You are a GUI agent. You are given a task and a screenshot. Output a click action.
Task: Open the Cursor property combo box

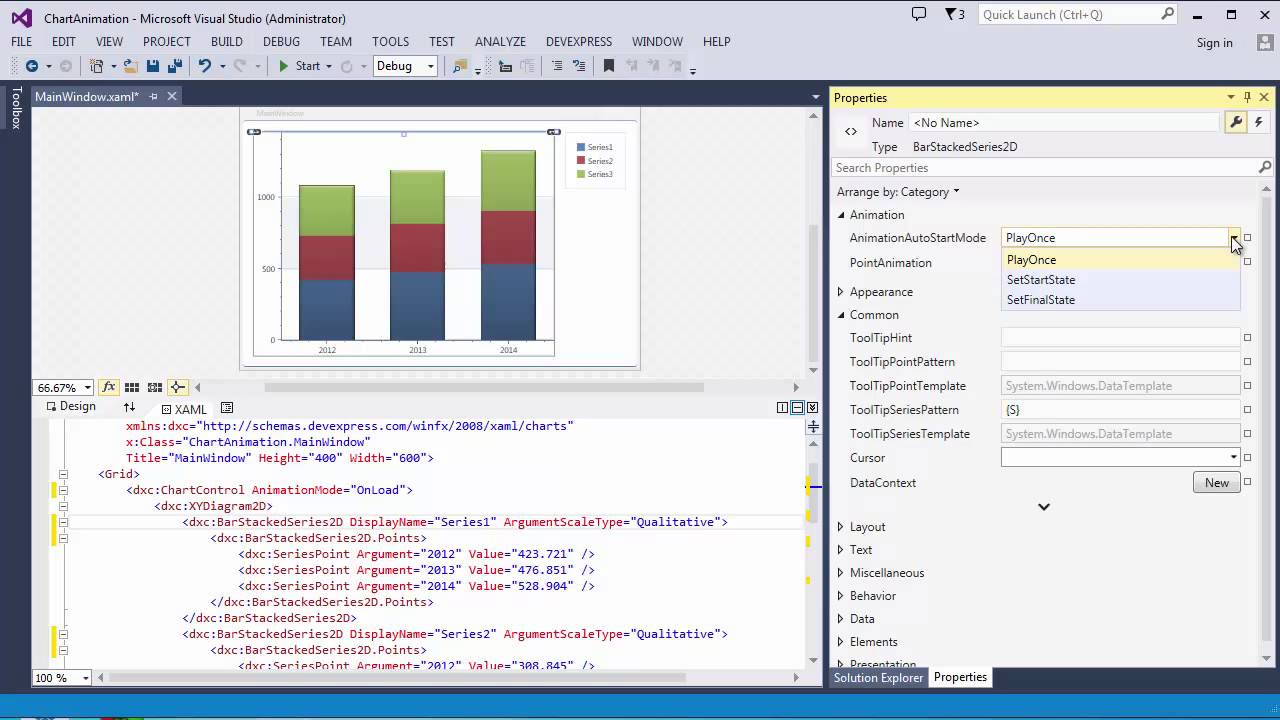coord(1120,458)
